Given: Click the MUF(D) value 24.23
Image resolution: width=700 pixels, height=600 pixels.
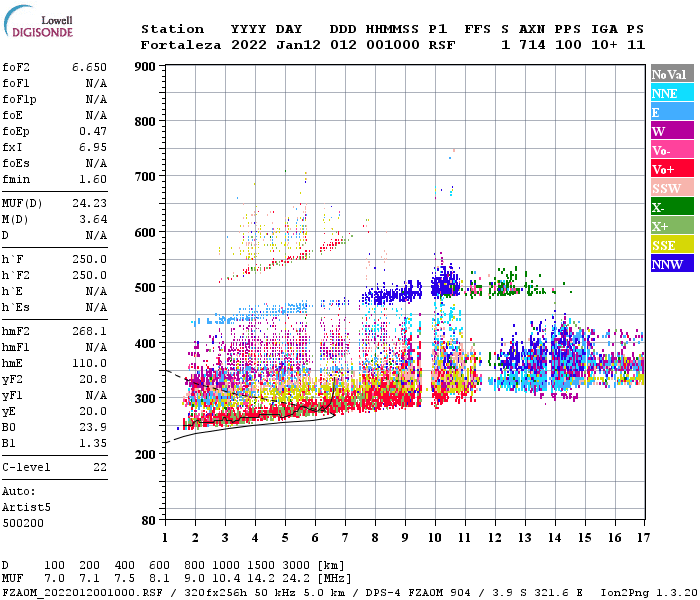Looking at the screenshot, I should coord(89,204).
